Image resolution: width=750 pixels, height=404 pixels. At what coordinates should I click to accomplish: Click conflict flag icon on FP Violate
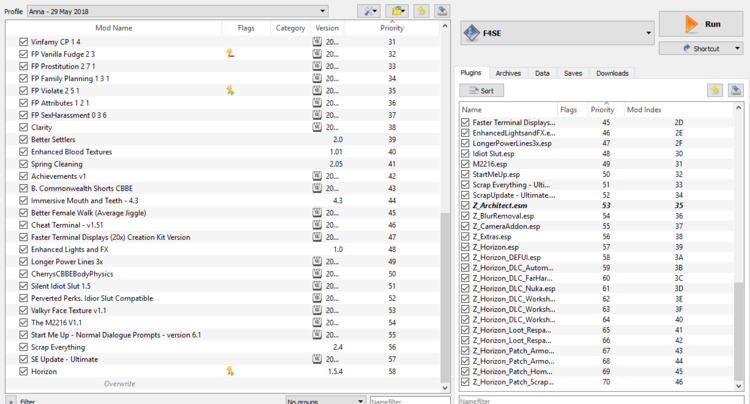[x=230, y=90]
